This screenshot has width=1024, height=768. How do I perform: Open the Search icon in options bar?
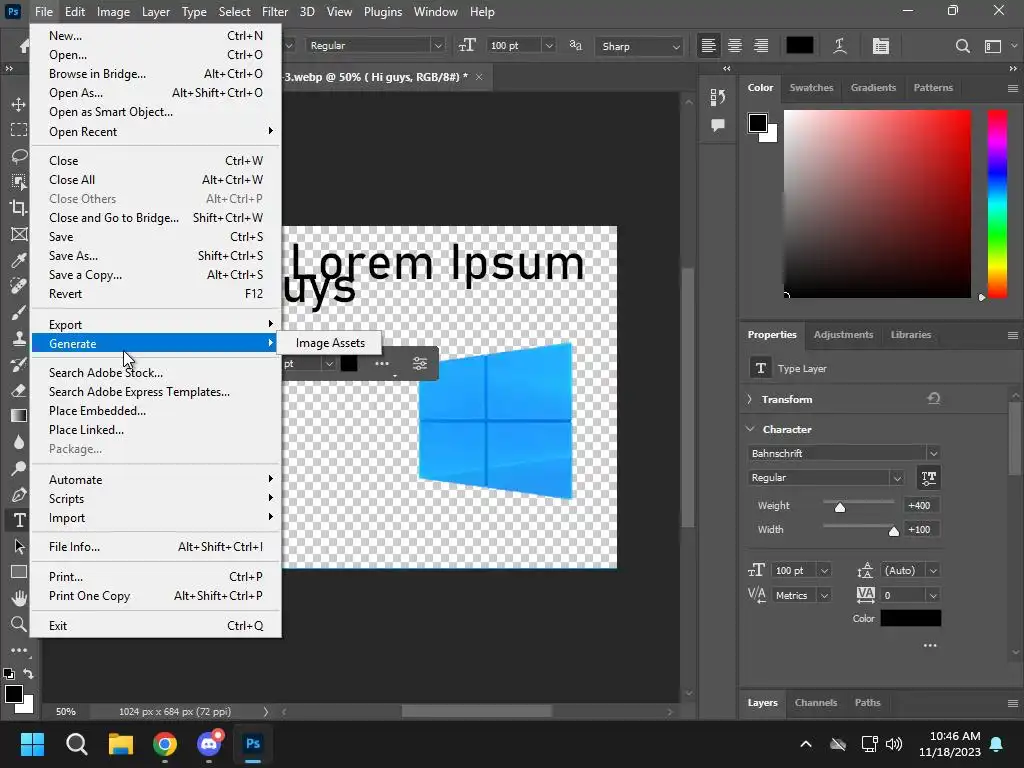coord(962,46)
